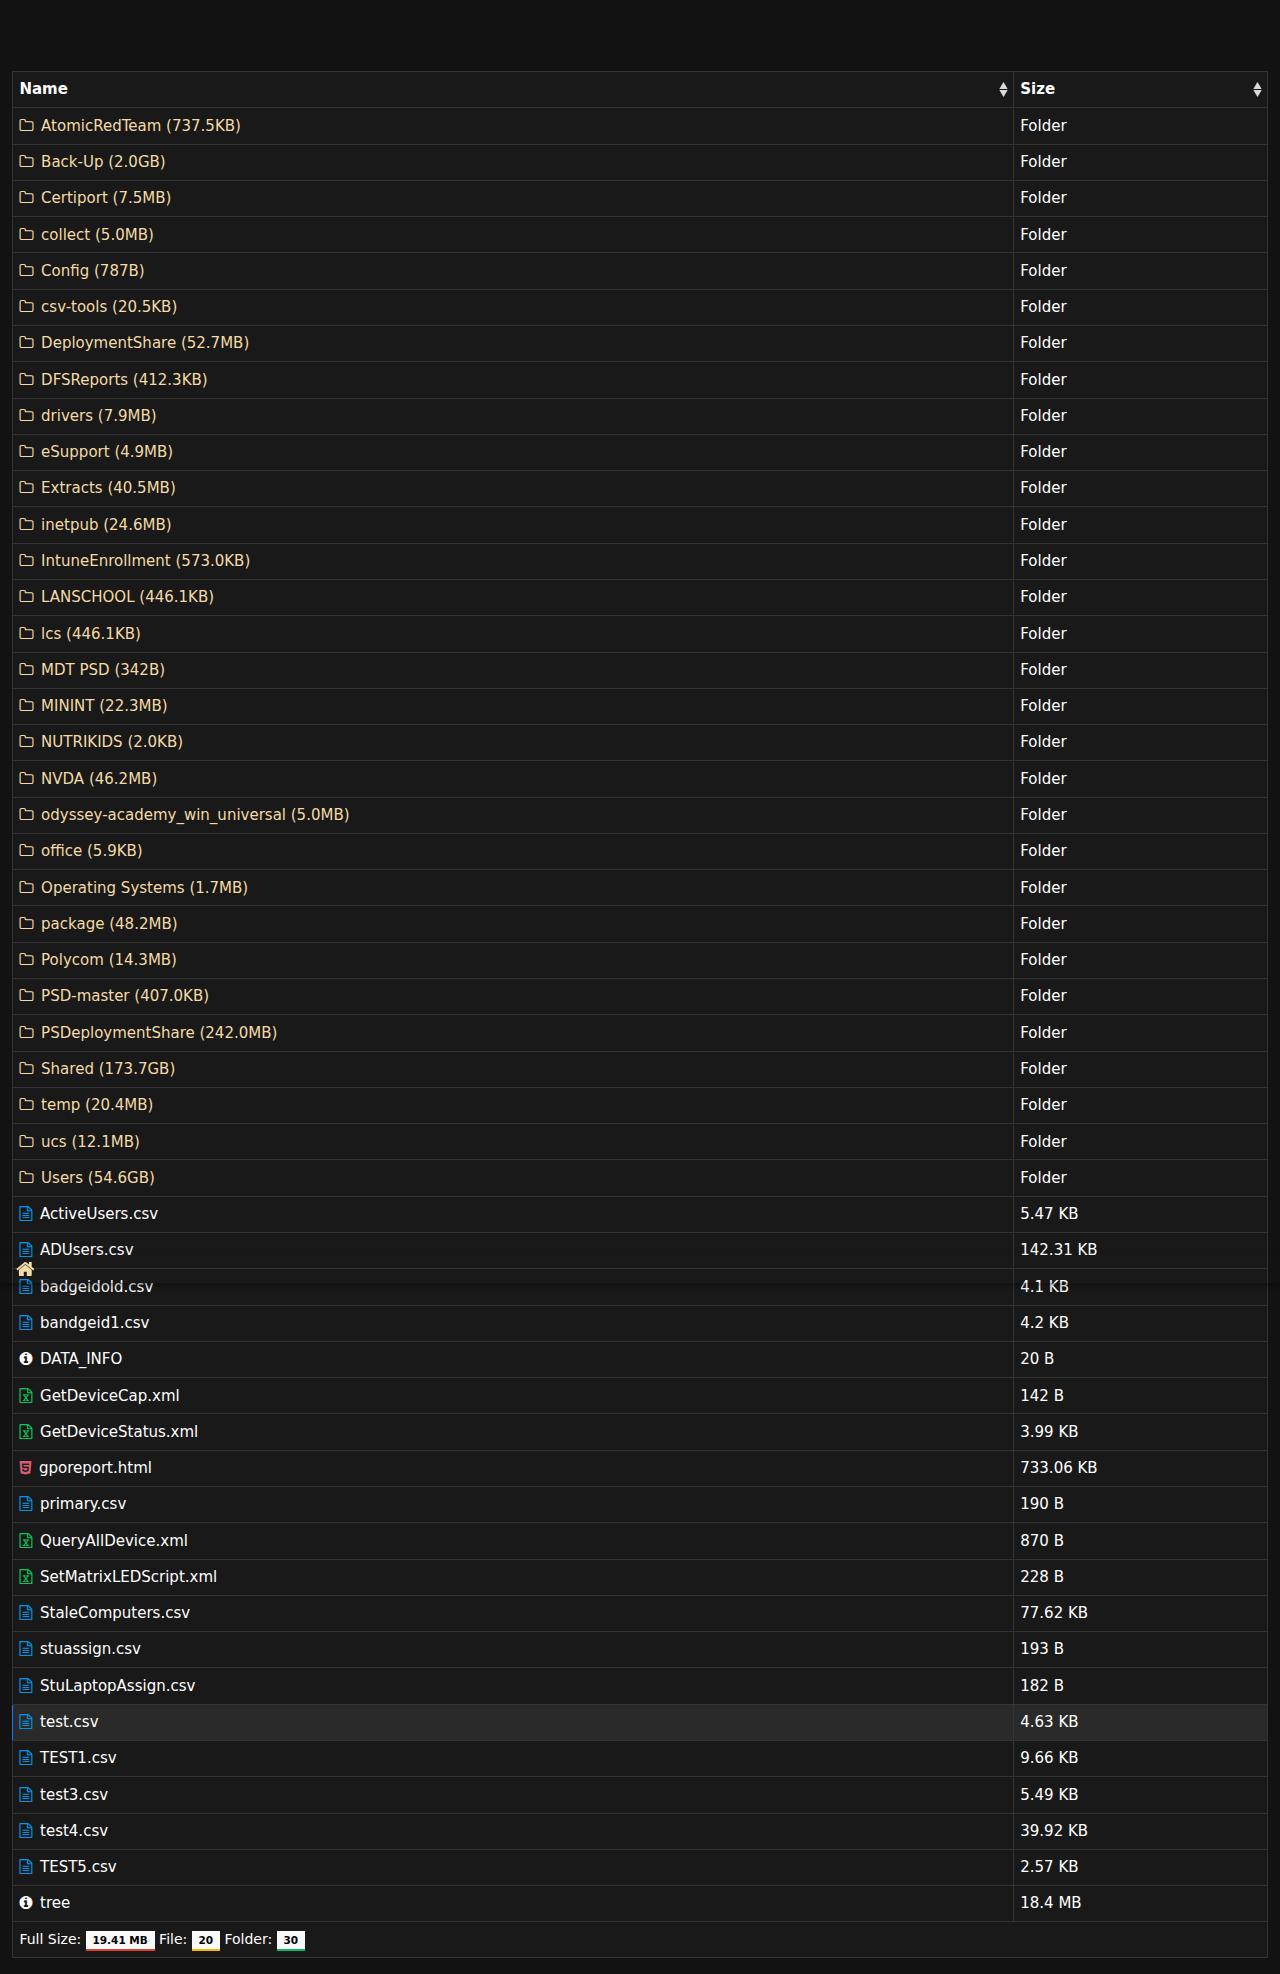Click the folder icon beside AtomicRedTeam

(x=27, y=126)
